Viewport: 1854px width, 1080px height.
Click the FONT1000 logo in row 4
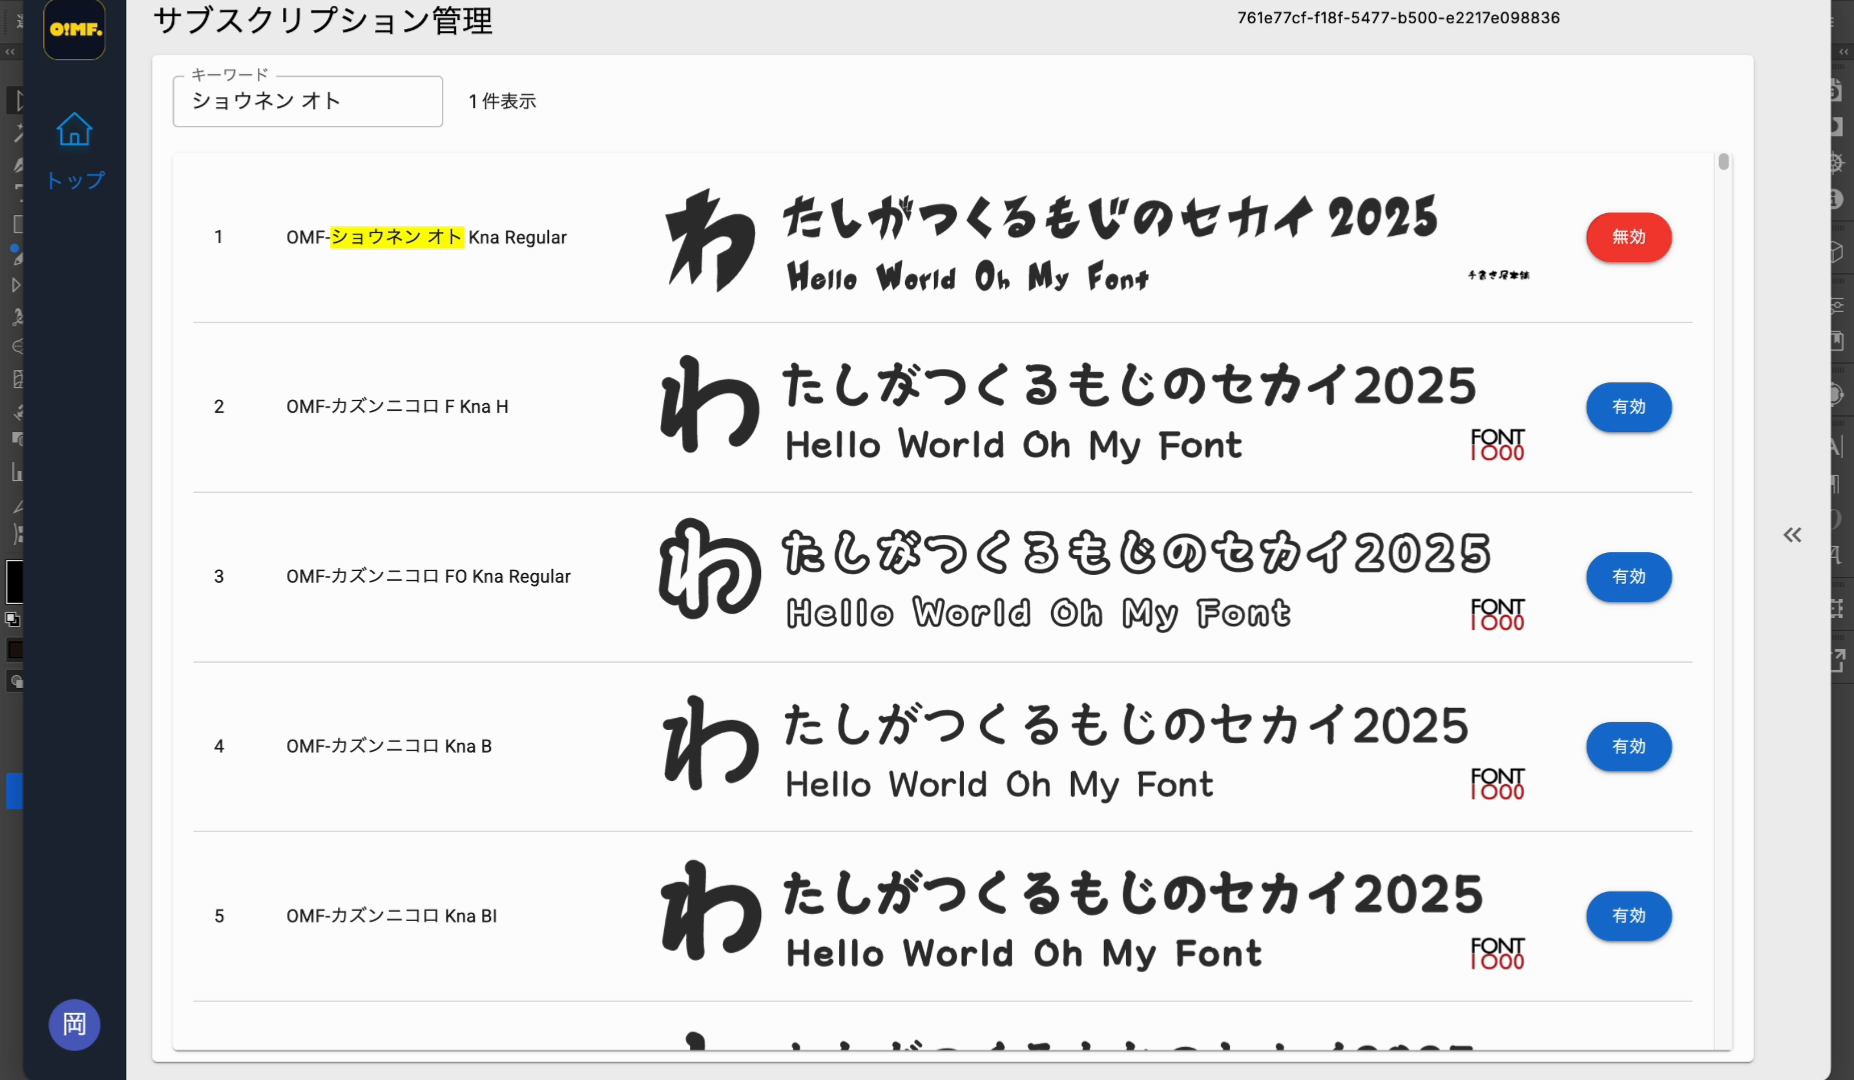1497,784
